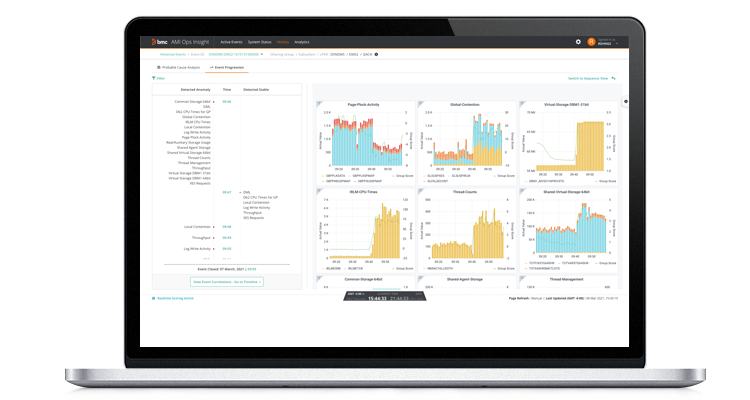Click the info icon after DATA breadcrumb

(x=376, y=54)
